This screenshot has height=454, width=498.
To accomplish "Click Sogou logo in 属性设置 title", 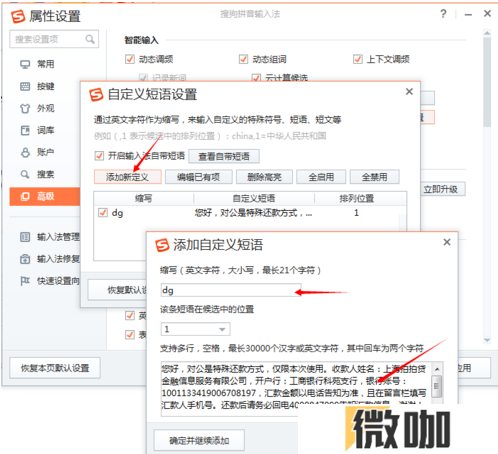I will 18,16.
